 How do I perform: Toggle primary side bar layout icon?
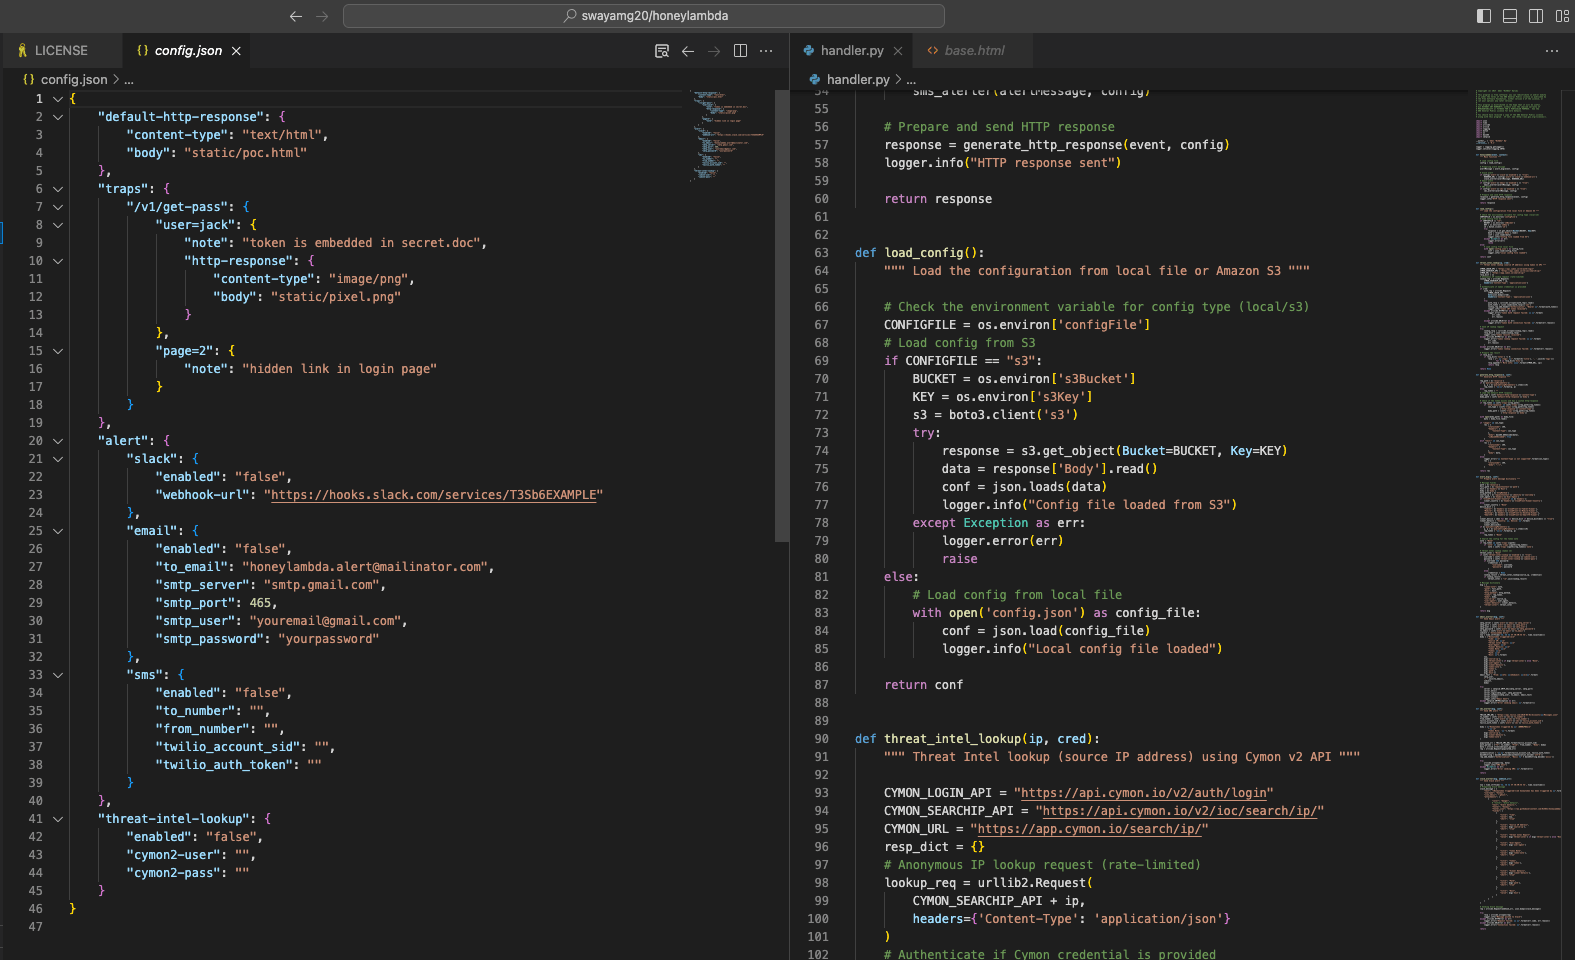point(1484,16)
